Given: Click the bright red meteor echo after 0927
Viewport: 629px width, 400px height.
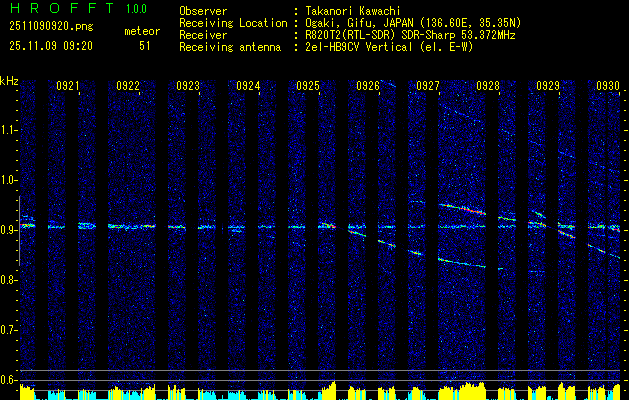Looking at the screenshot, I should (463, 209).
